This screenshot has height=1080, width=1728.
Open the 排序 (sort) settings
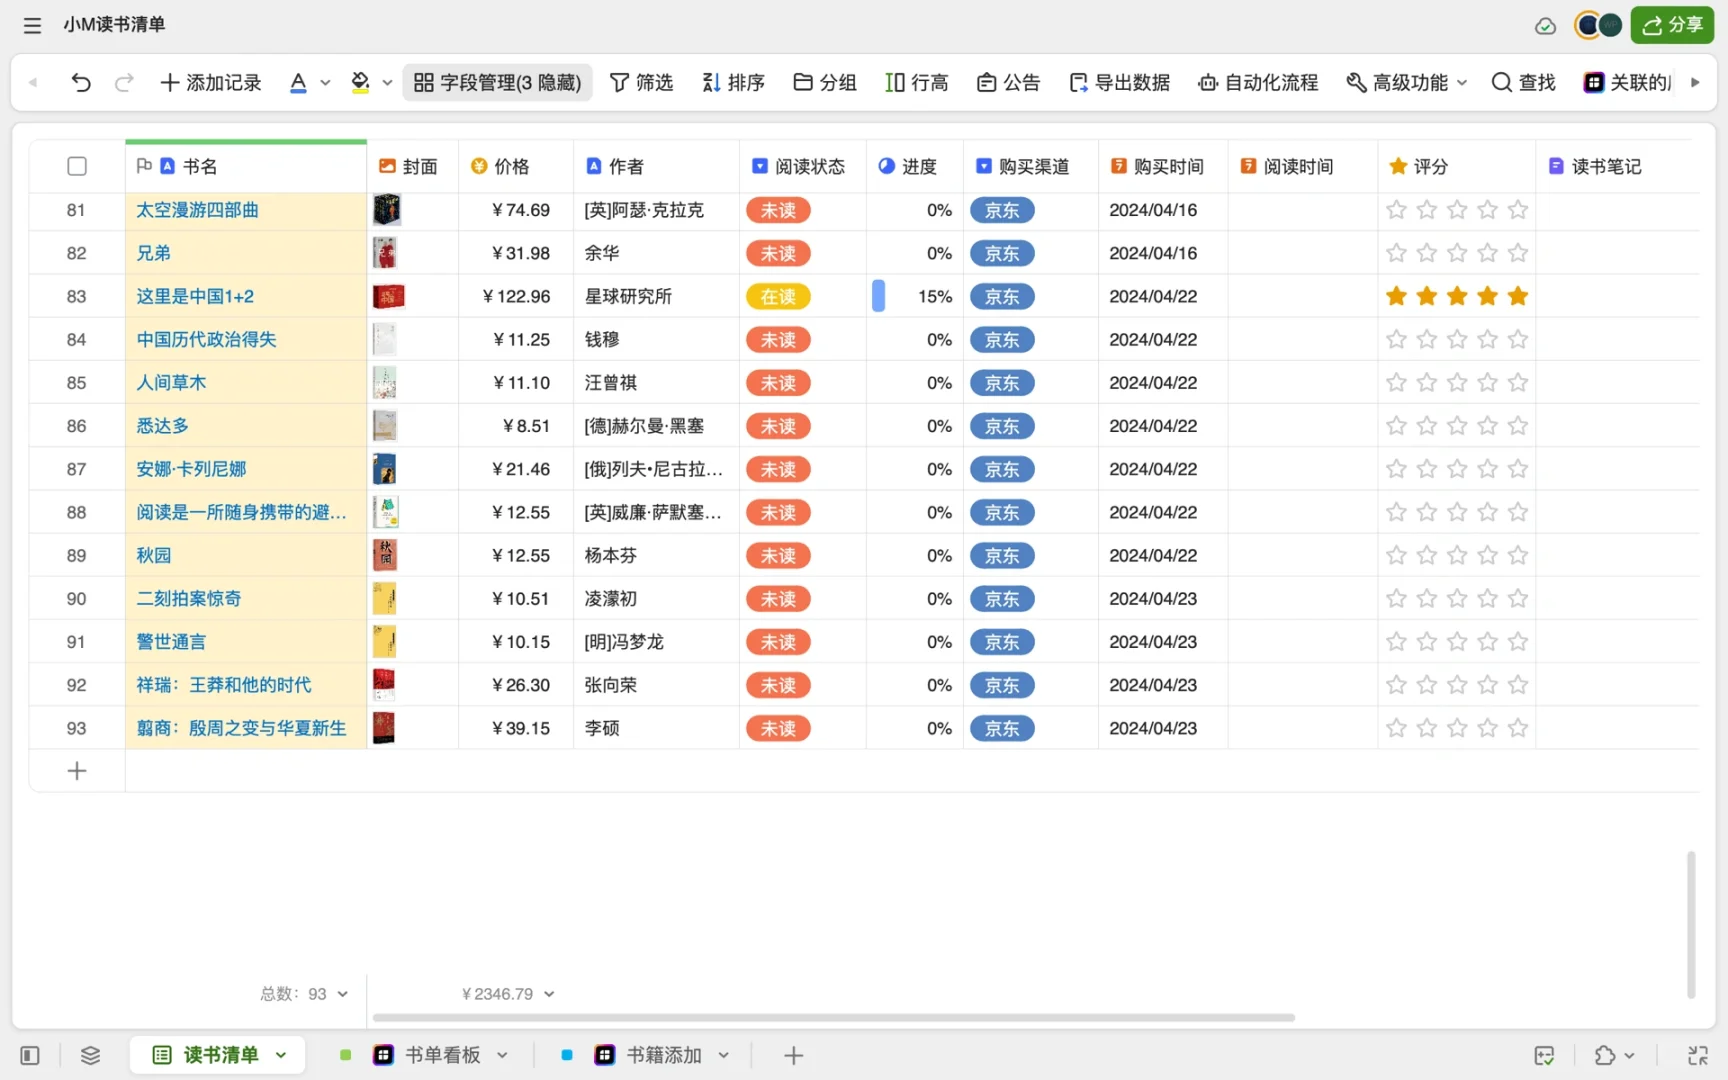coord(733,82)
